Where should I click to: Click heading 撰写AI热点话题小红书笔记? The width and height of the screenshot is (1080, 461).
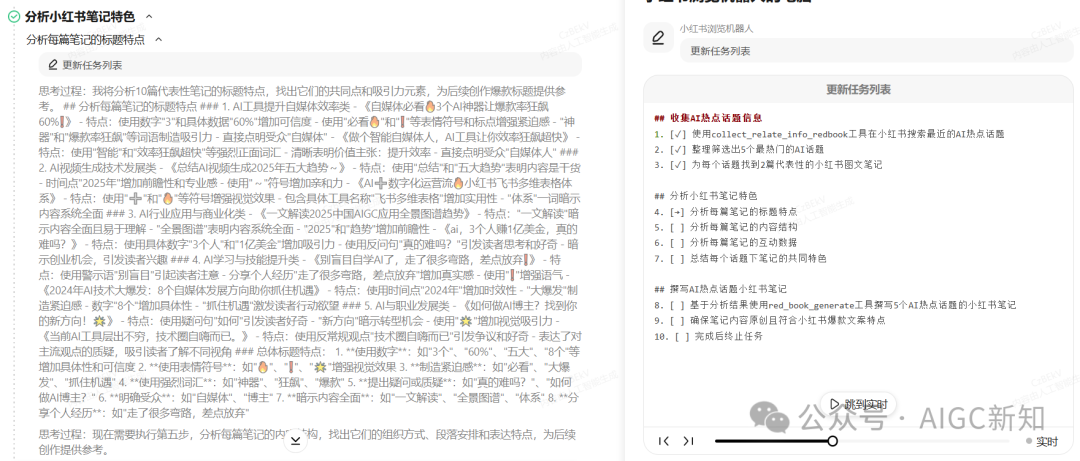point(720,289)
